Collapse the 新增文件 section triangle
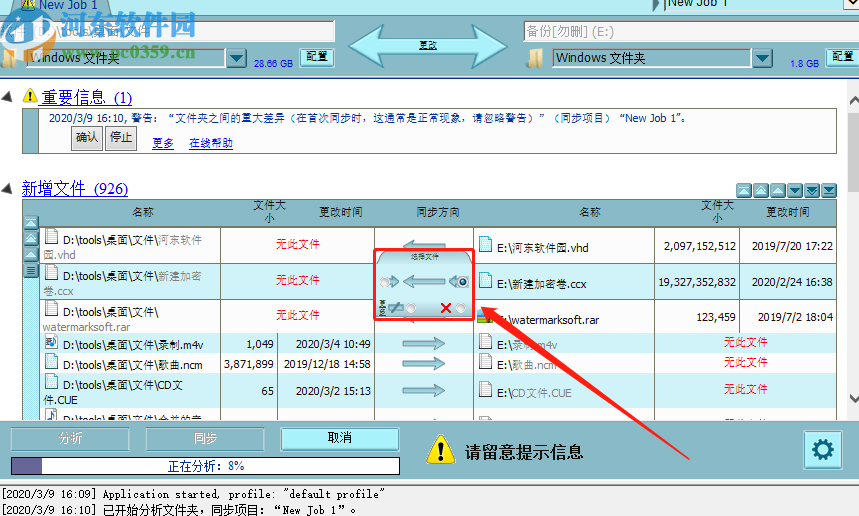Image resolution: width=859 pixels, height=516 pixels. click(7, 188)
